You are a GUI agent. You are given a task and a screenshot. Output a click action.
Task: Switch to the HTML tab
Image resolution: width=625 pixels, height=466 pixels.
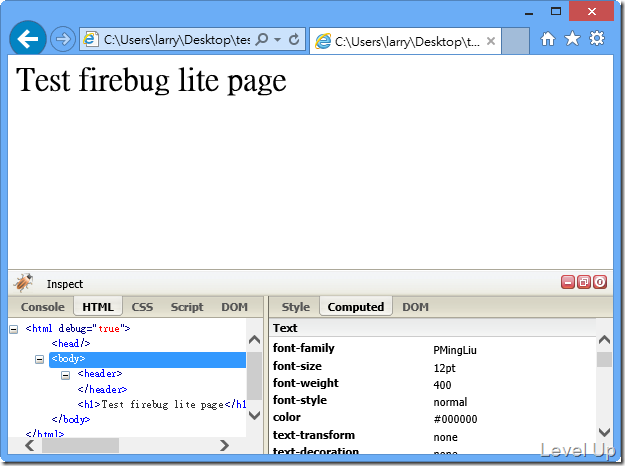tap(98, 307)
